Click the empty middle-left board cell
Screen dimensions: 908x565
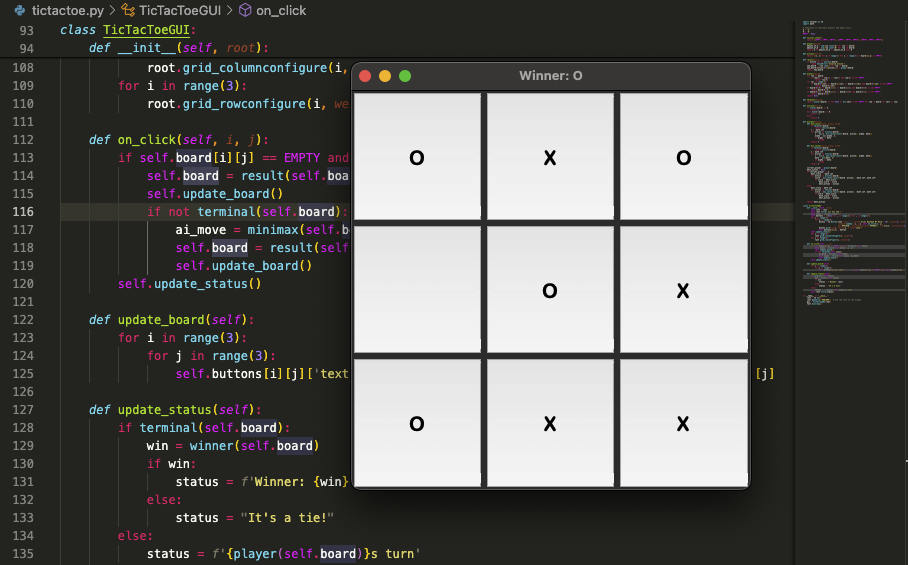tap(417, 290)
